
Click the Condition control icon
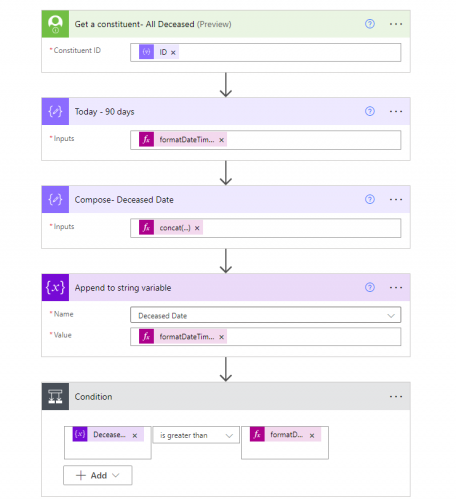click(55, 396)
